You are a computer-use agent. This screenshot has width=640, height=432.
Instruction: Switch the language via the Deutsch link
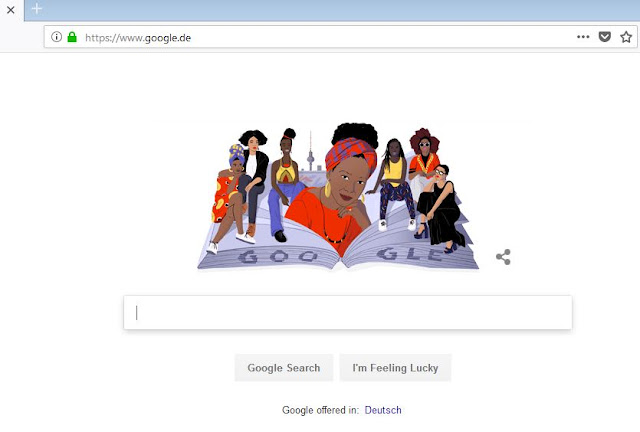[383, 410]
